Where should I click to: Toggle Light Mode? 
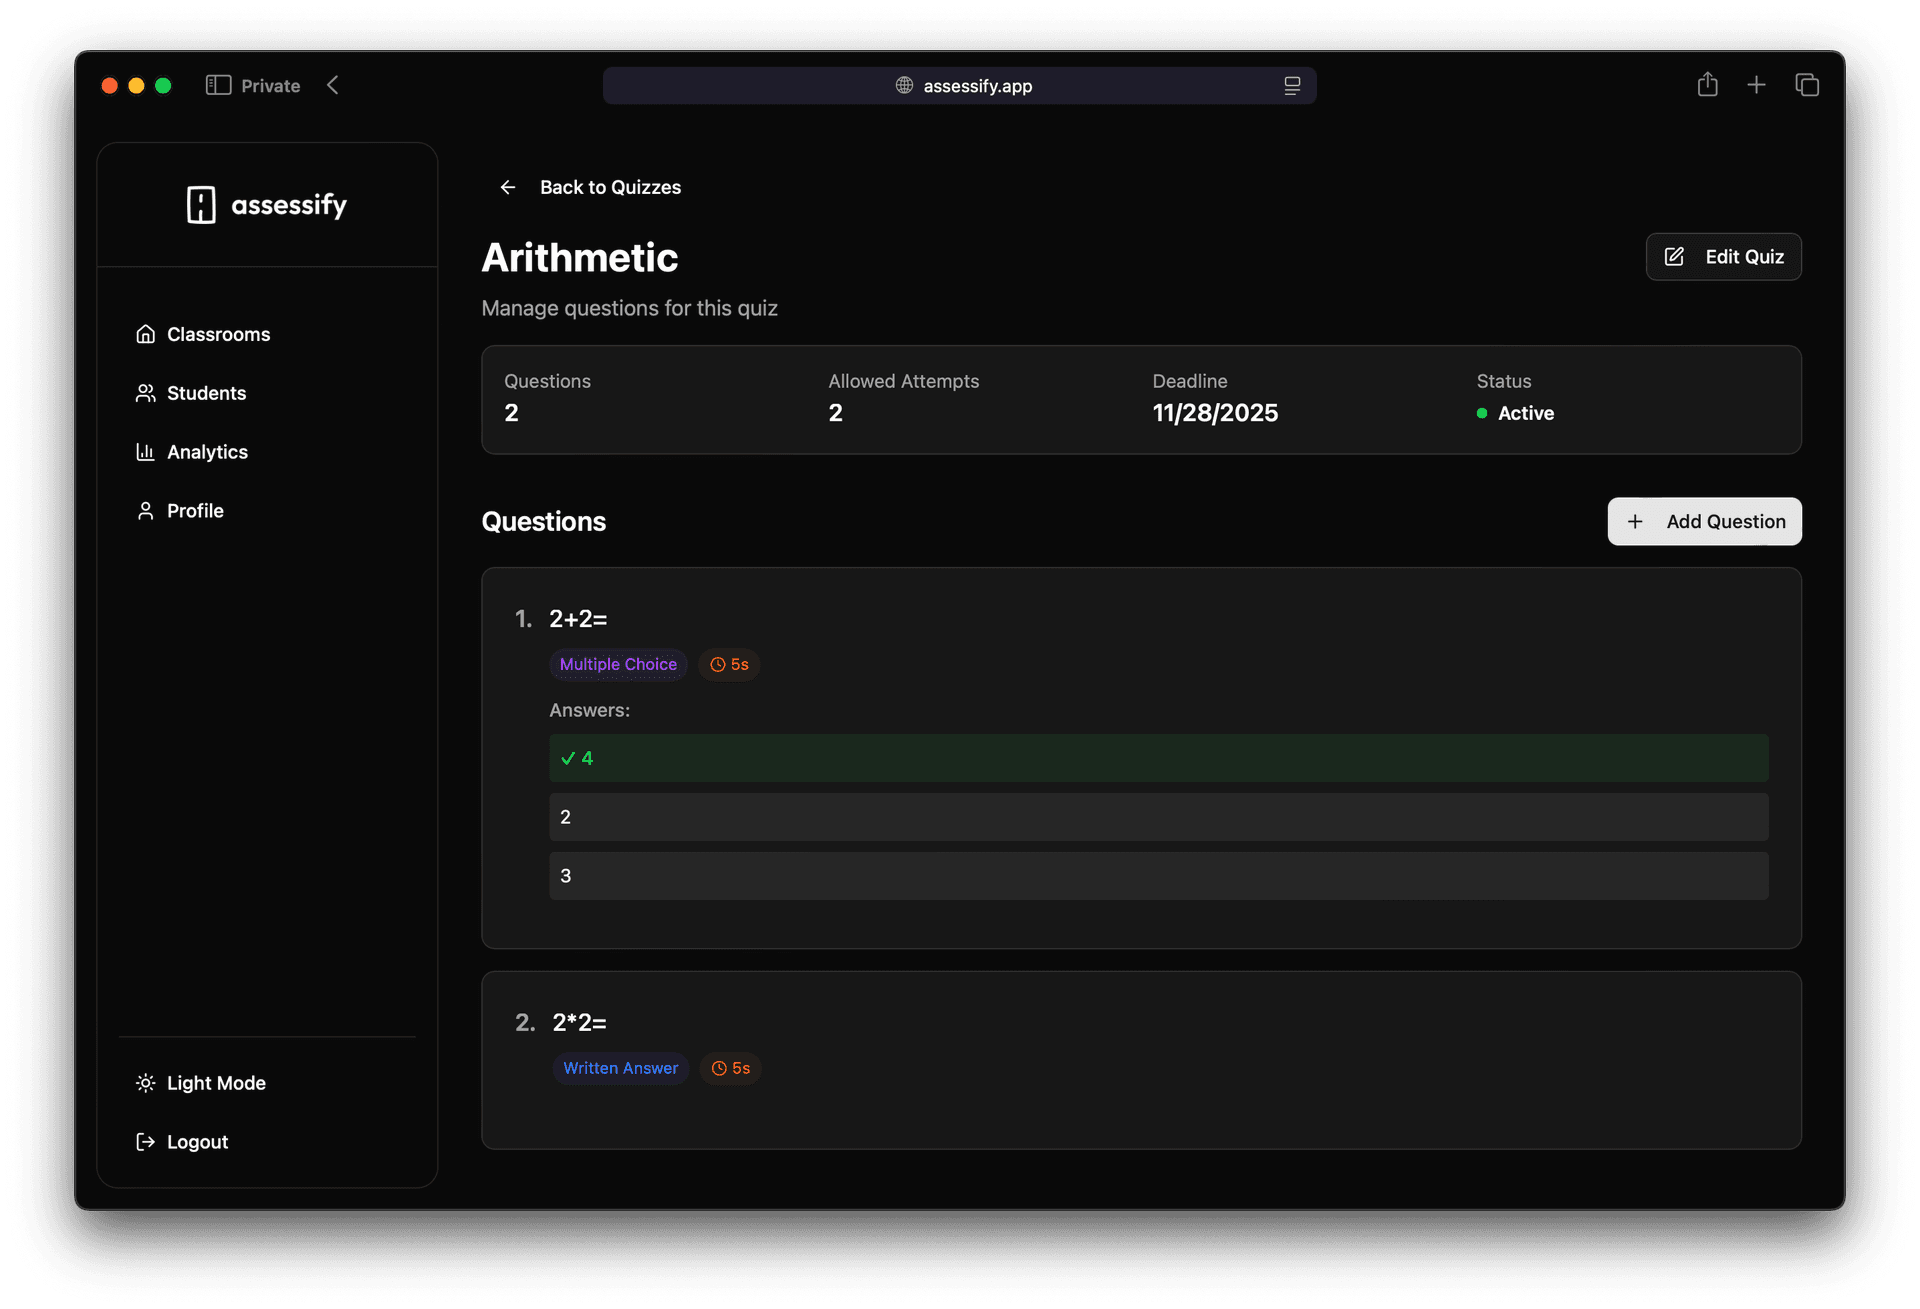tap(215, 1083)
